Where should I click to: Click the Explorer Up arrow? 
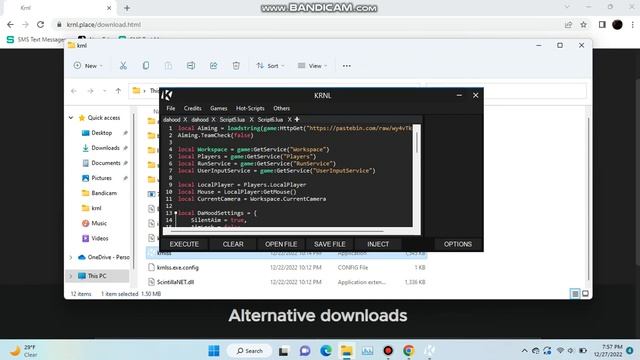118,91
